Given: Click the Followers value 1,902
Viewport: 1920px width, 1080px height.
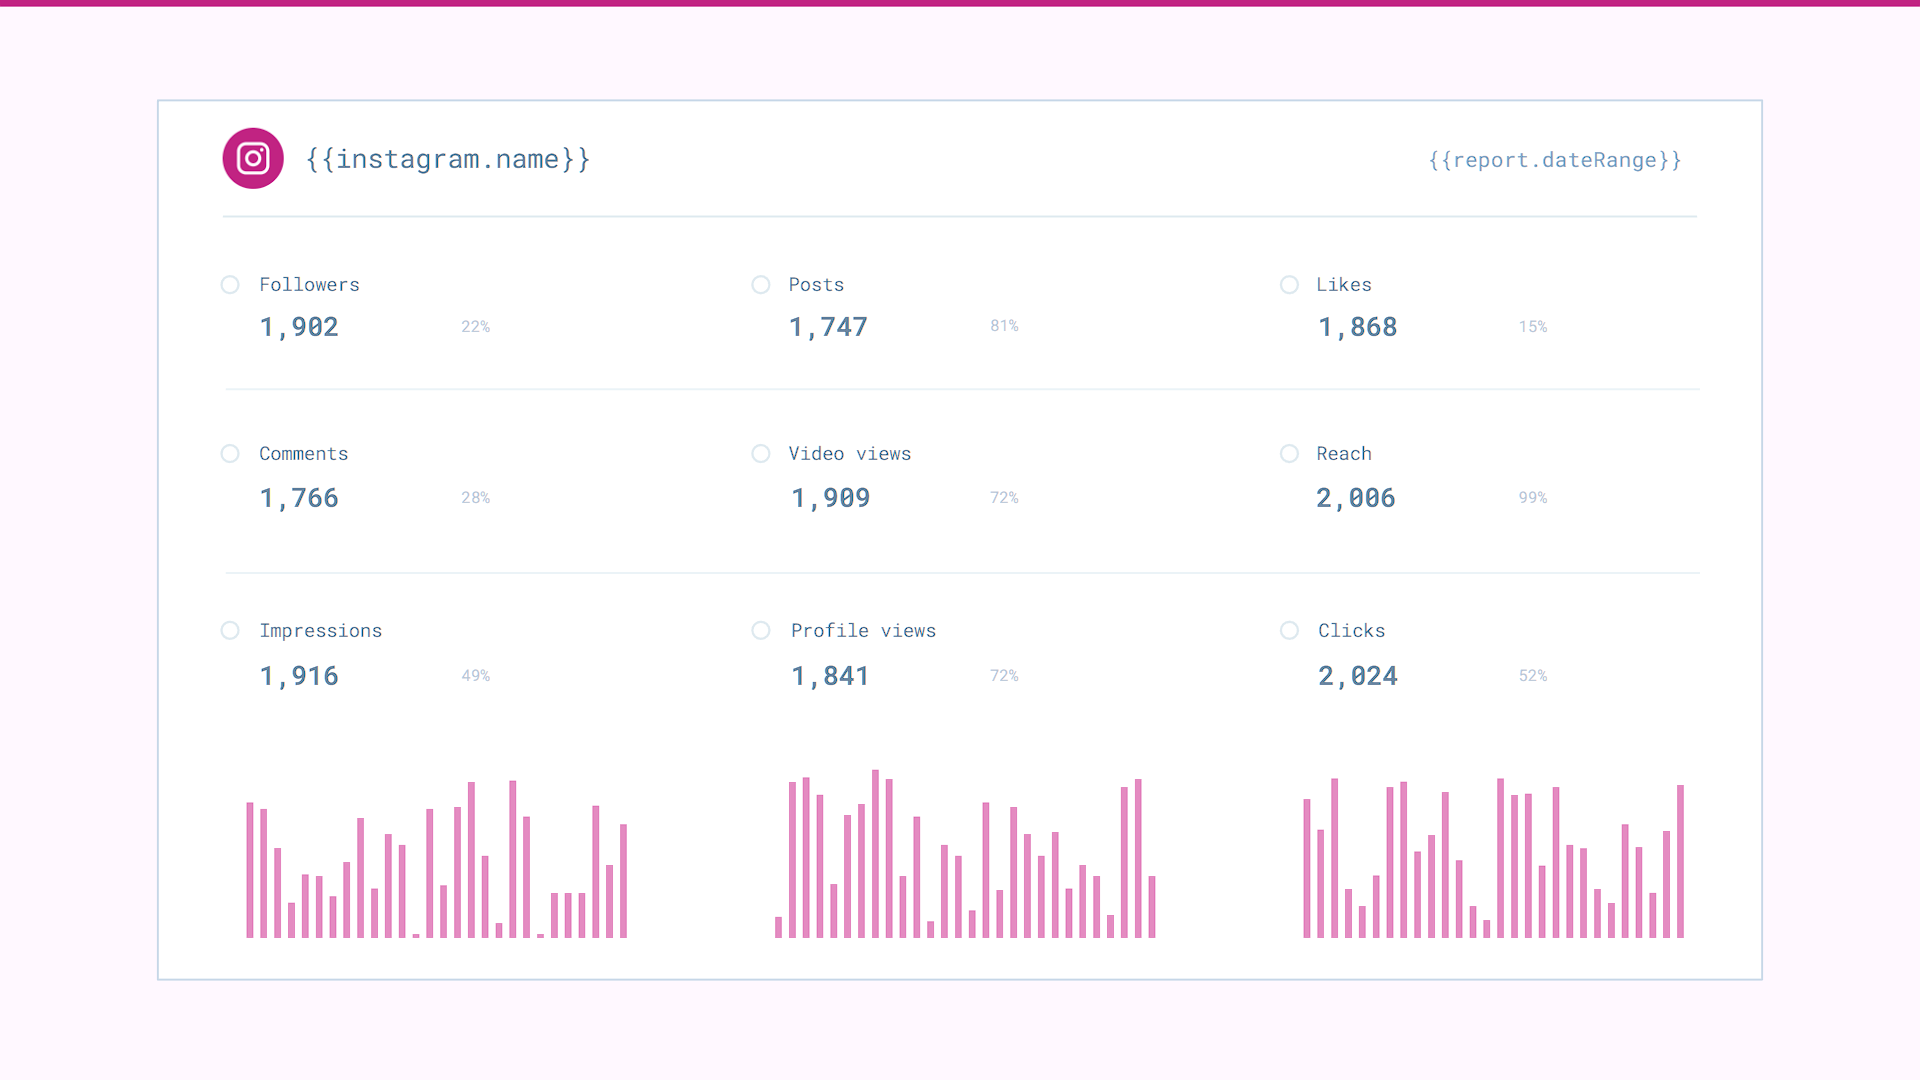Looking at the screenshot, I should (x=299, y=327).
